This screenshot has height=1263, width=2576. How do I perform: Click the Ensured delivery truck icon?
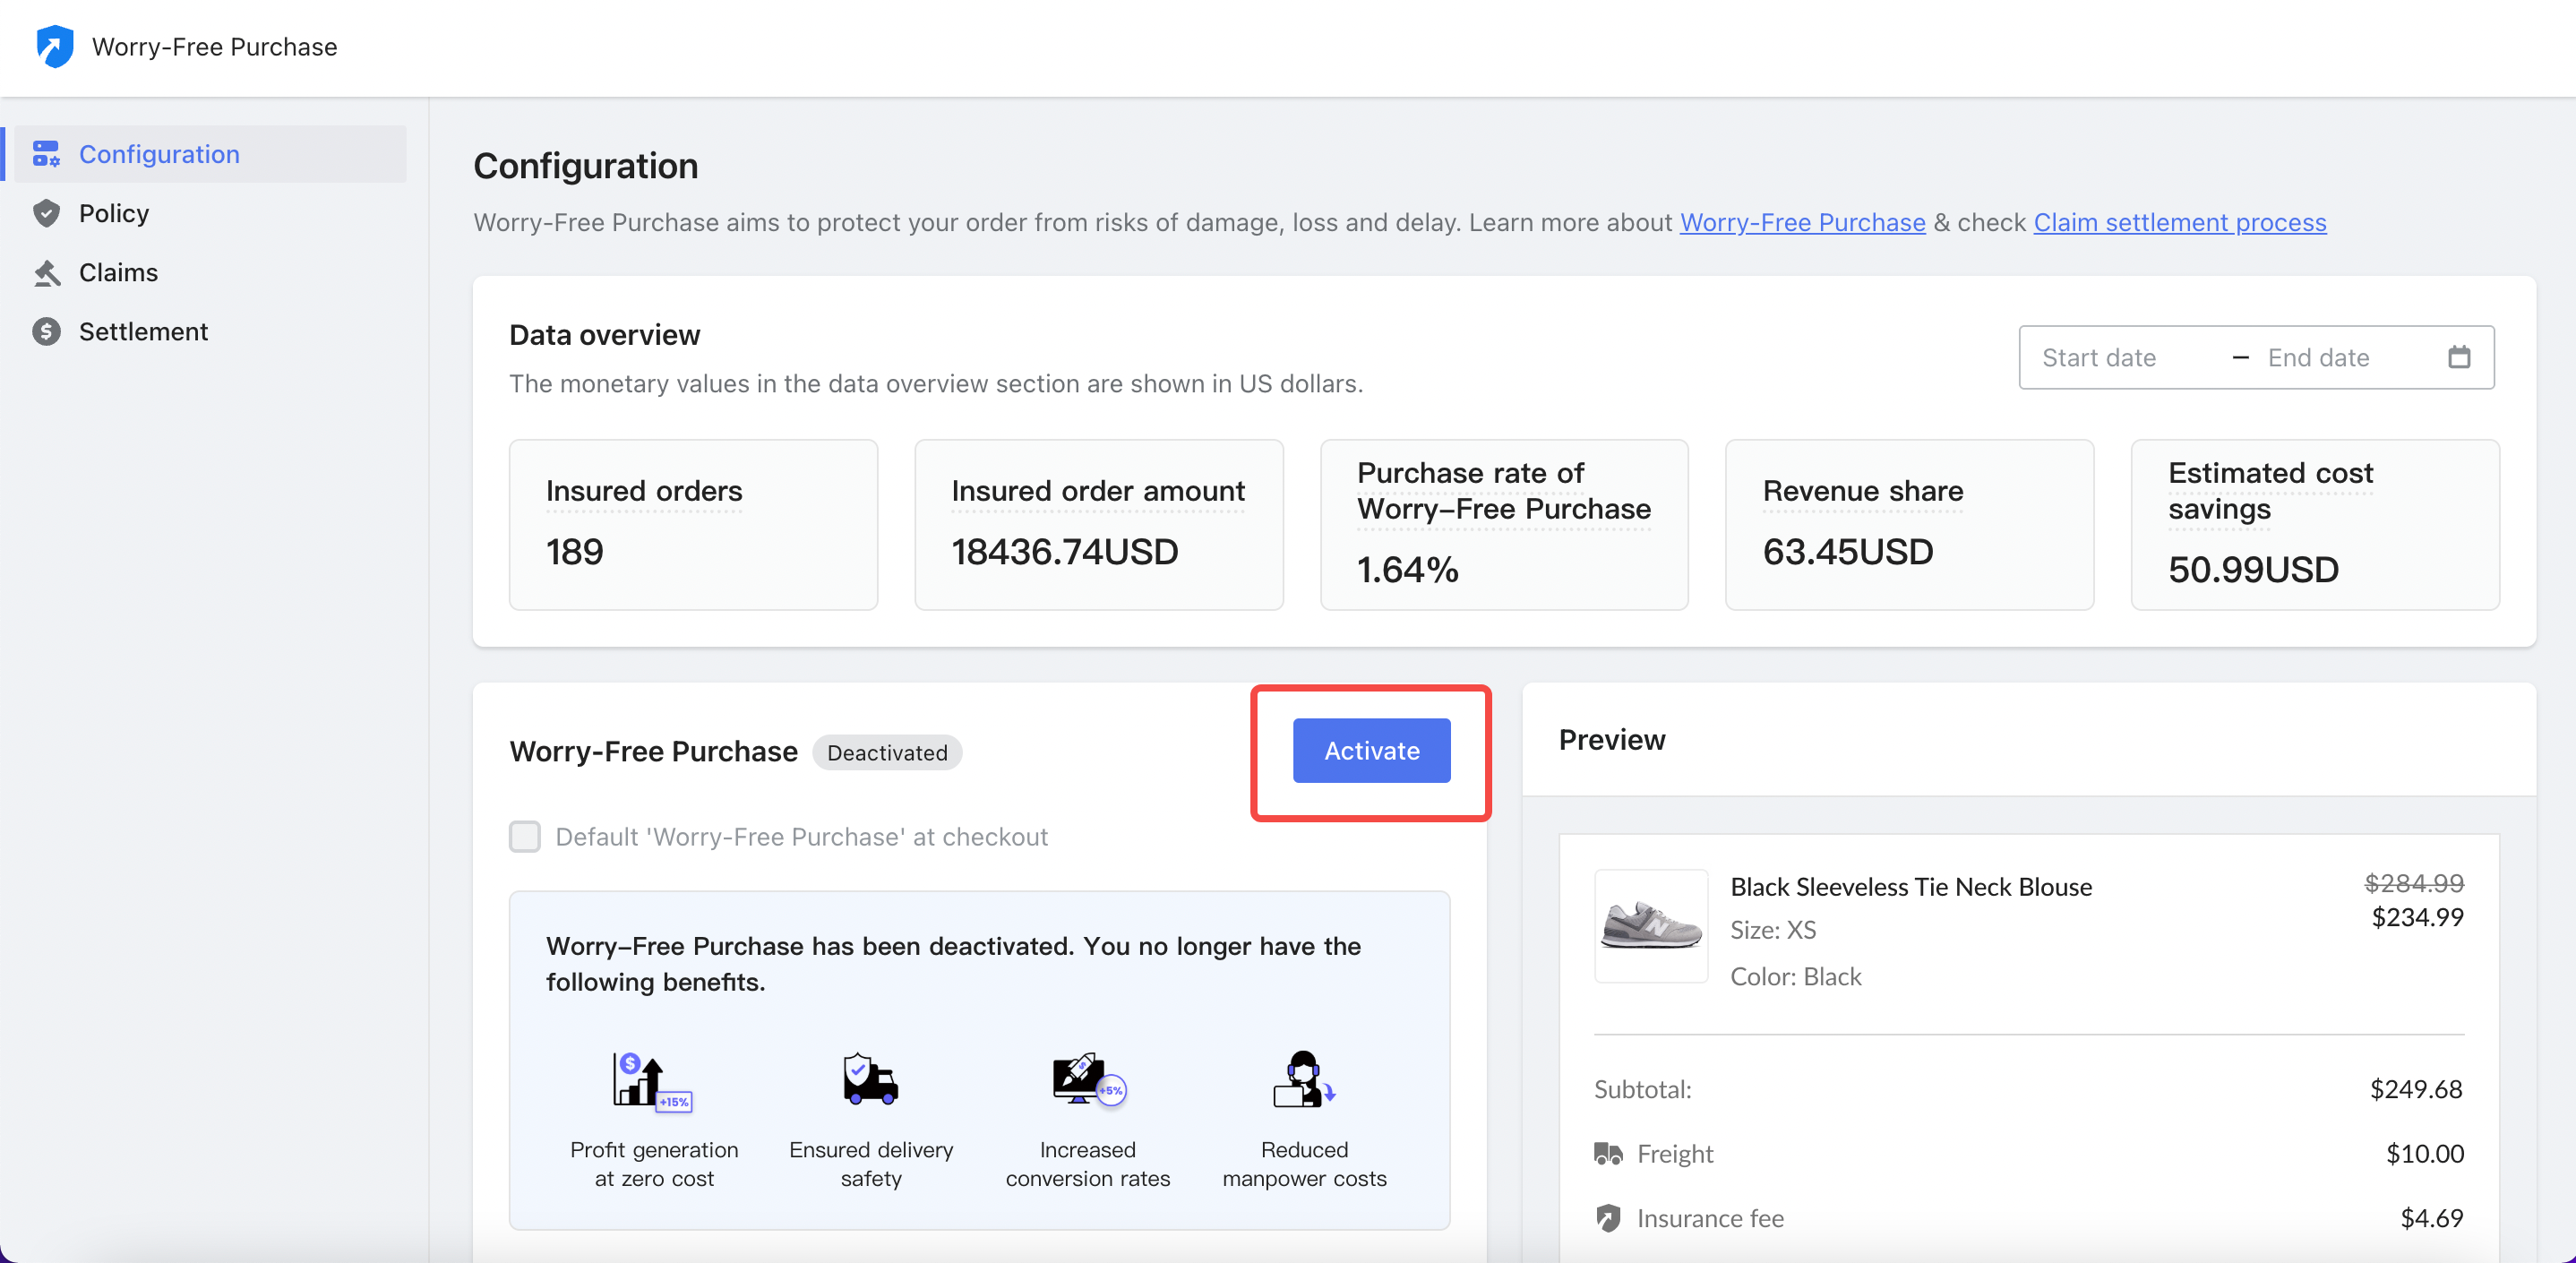pos(870,1078)
